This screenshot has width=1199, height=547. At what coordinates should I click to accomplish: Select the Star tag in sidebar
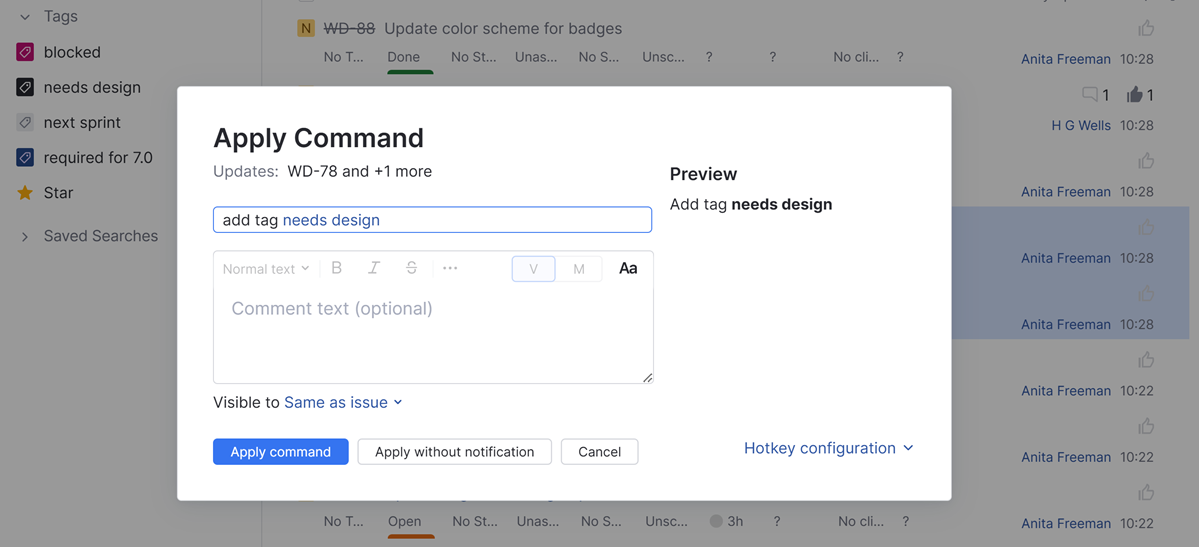coord(58,193)
